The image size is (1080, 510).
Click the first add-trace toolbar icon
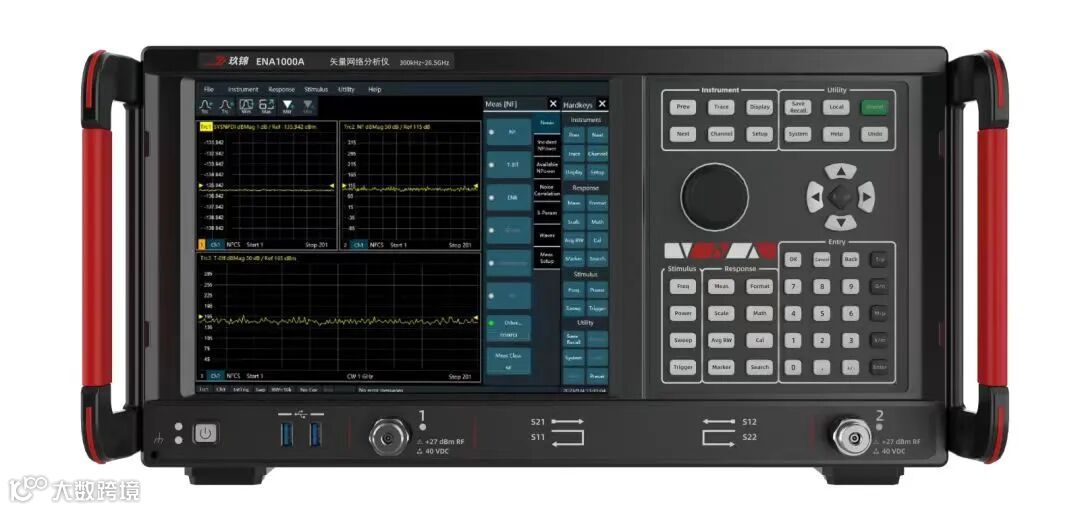[205, 105]
